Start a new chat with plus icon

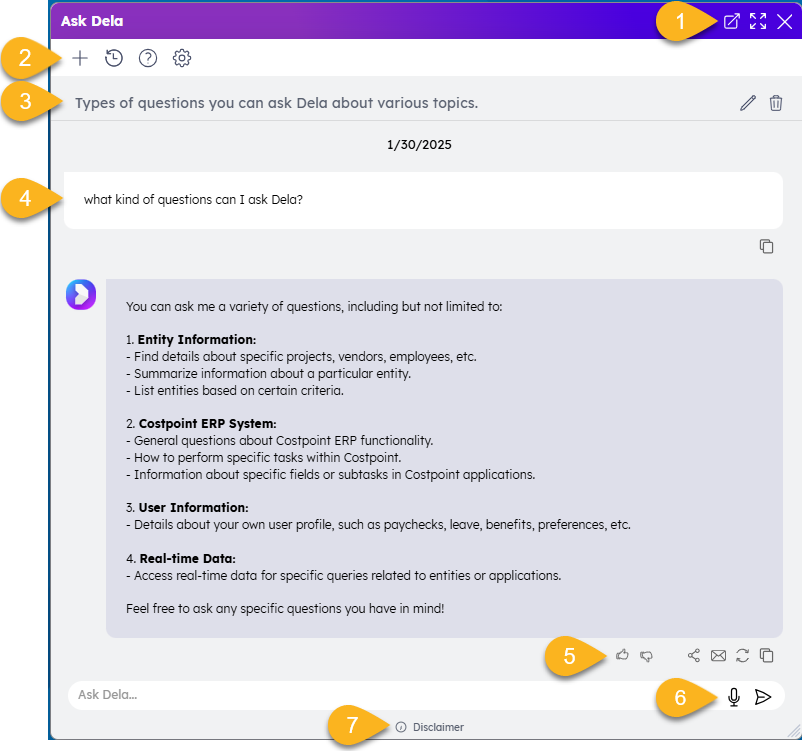coord(80,58)
